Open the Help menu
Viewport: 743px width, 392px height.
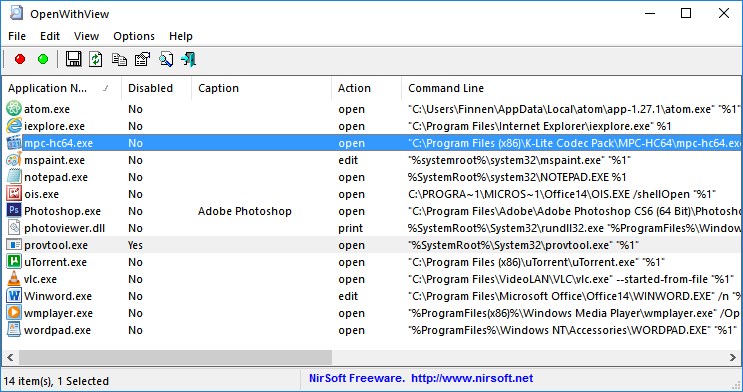181,36
